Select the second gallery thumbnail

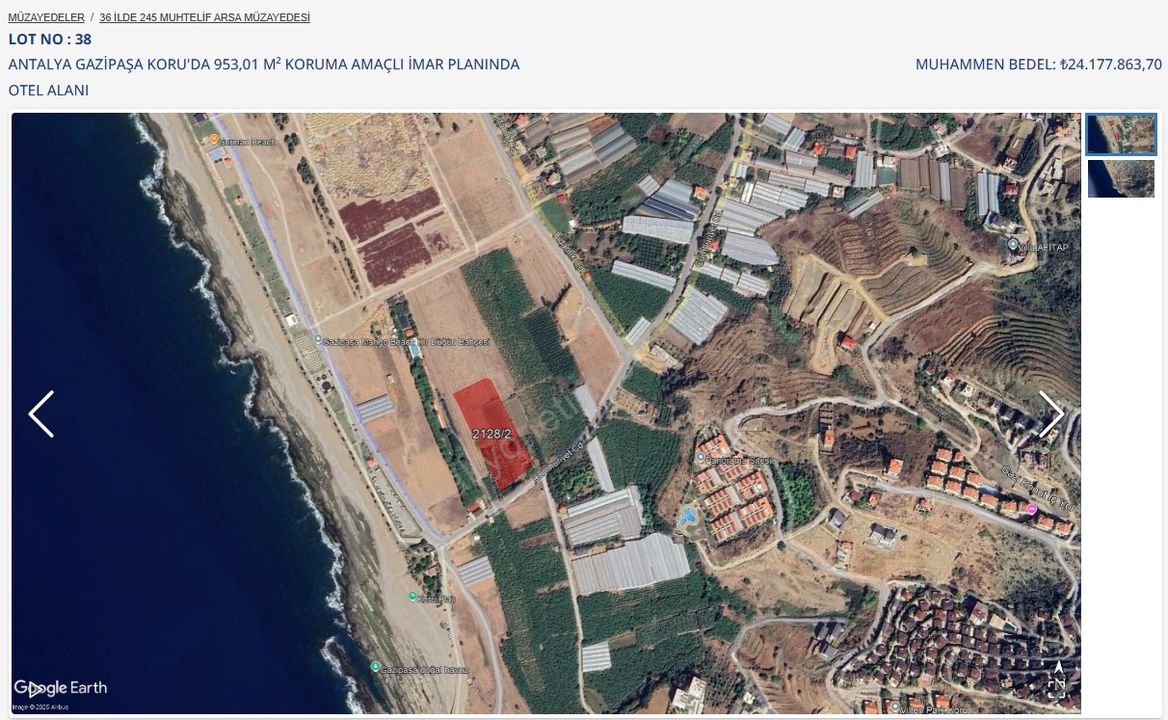pos(1121,179)
